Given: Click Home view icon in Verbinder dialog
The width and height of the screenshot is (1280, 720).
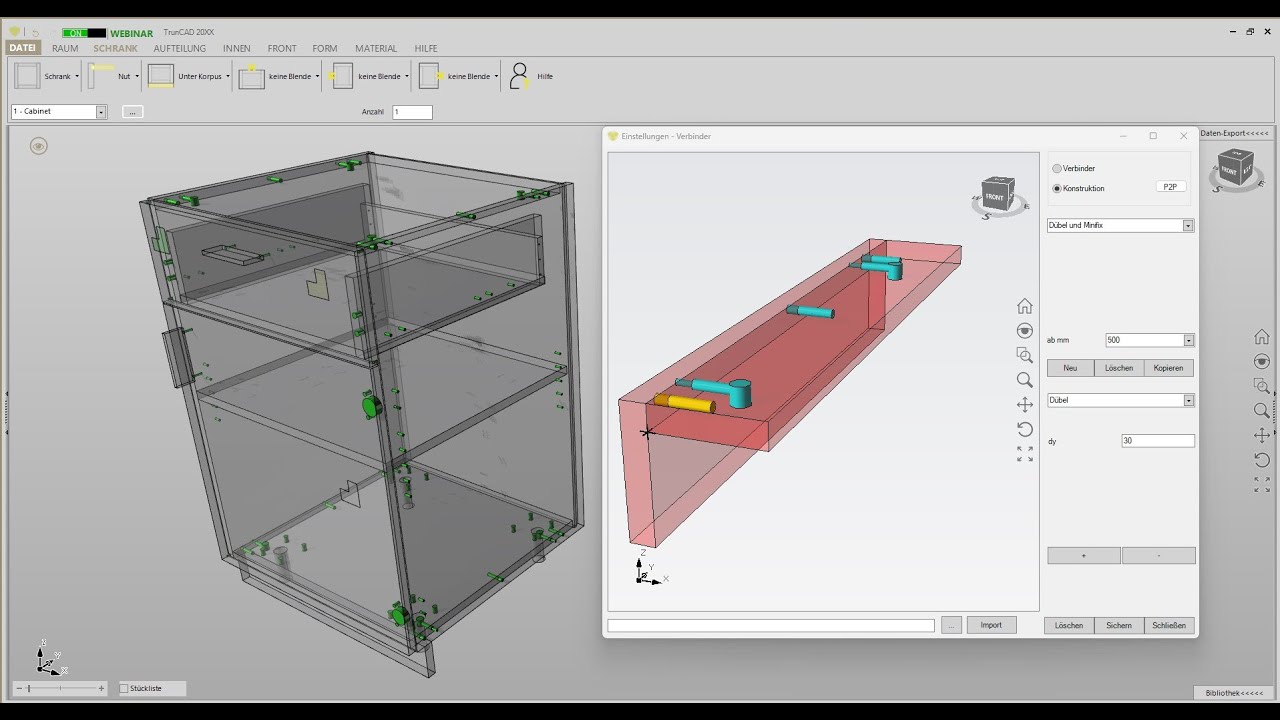Looking at the screenshot, I should [x=1024, y=306].
